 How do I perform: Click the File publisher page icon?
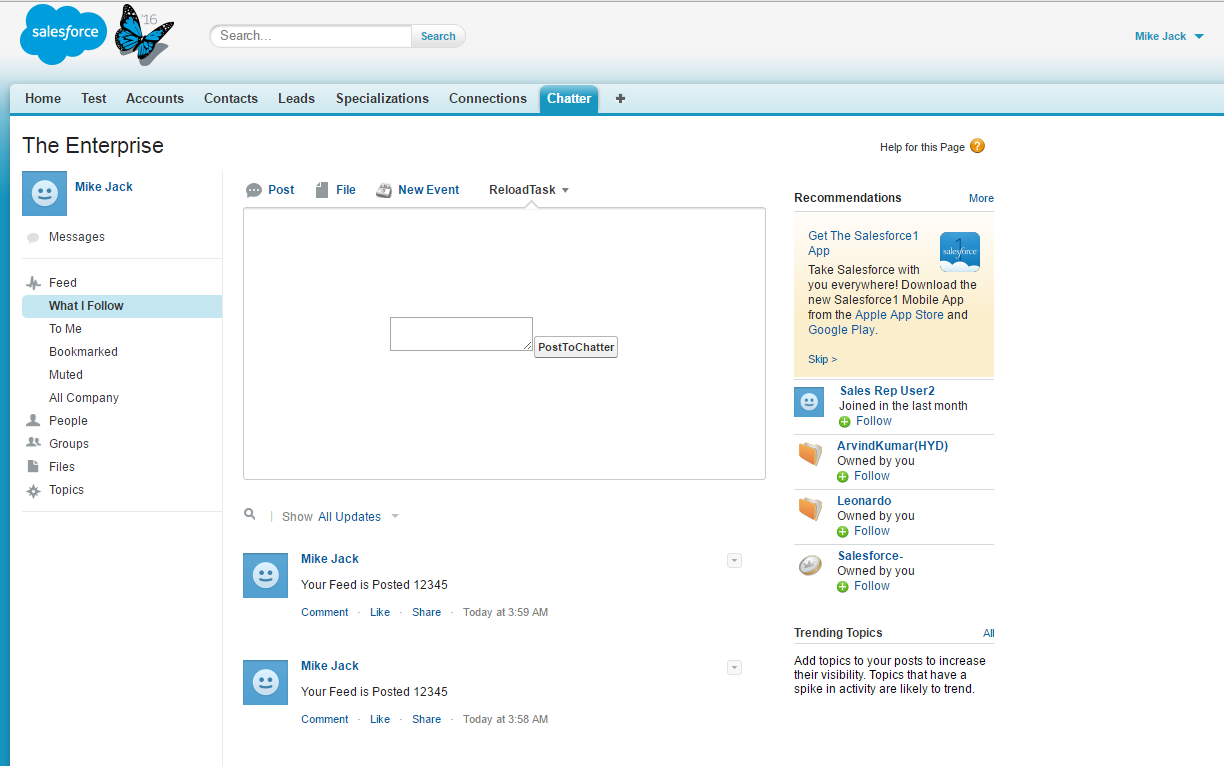tap(322, 190)
